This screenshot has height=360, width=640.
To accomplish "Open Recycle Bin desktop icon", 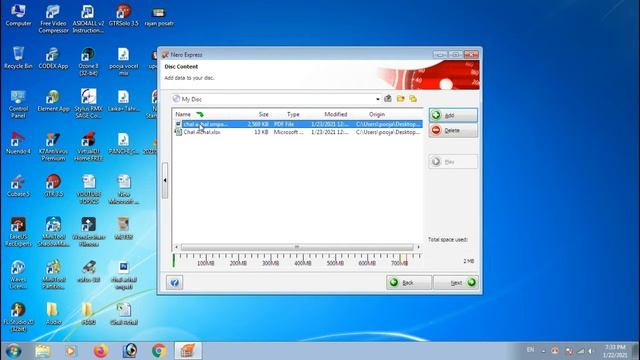I will click(x=18, y=57).
